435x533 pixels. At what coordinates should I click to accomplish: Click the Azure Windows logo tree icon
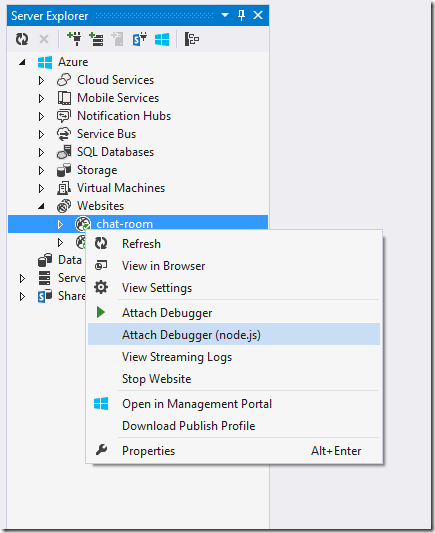click(45, 62)
